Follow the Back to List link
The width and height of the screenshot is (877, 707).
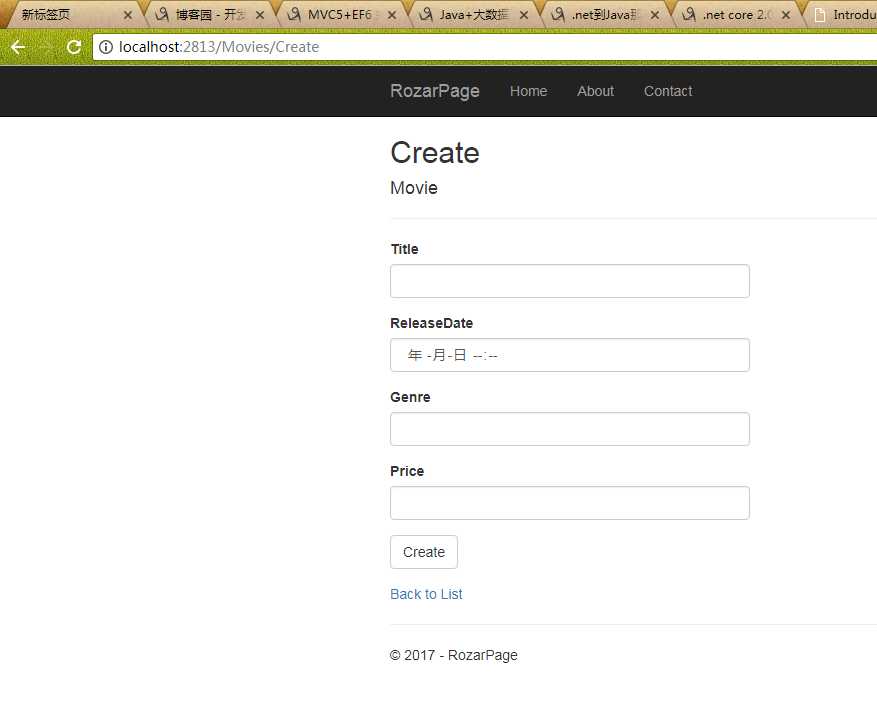(426, 594)
